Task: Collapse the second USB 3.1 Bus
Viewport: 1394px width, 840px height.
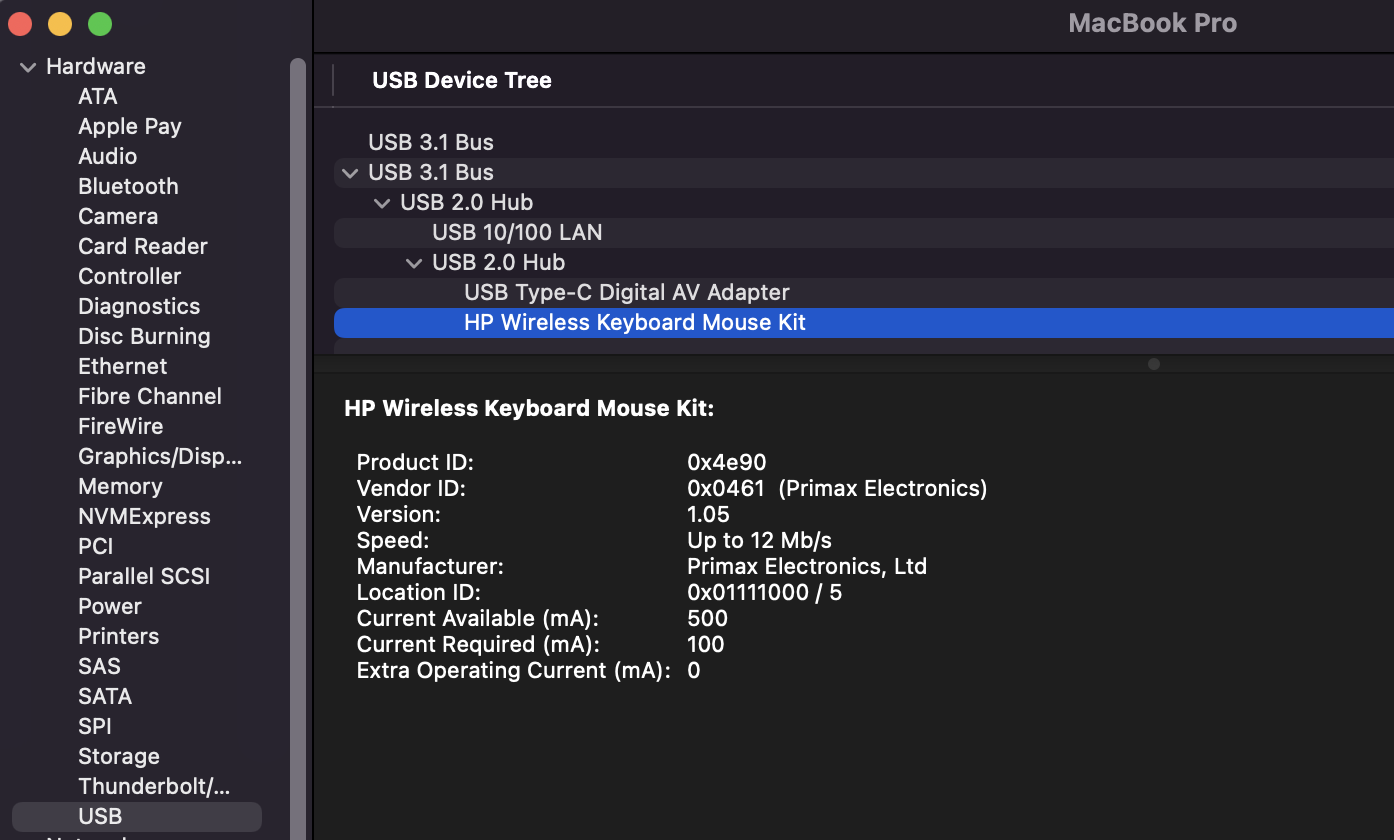Action: tap(349, 173)
